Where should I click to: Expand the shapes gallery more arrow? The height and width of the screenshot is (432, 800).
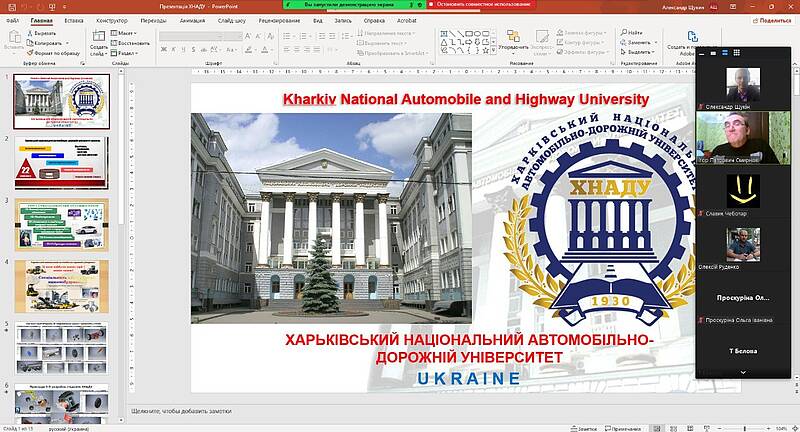(494, 51)
